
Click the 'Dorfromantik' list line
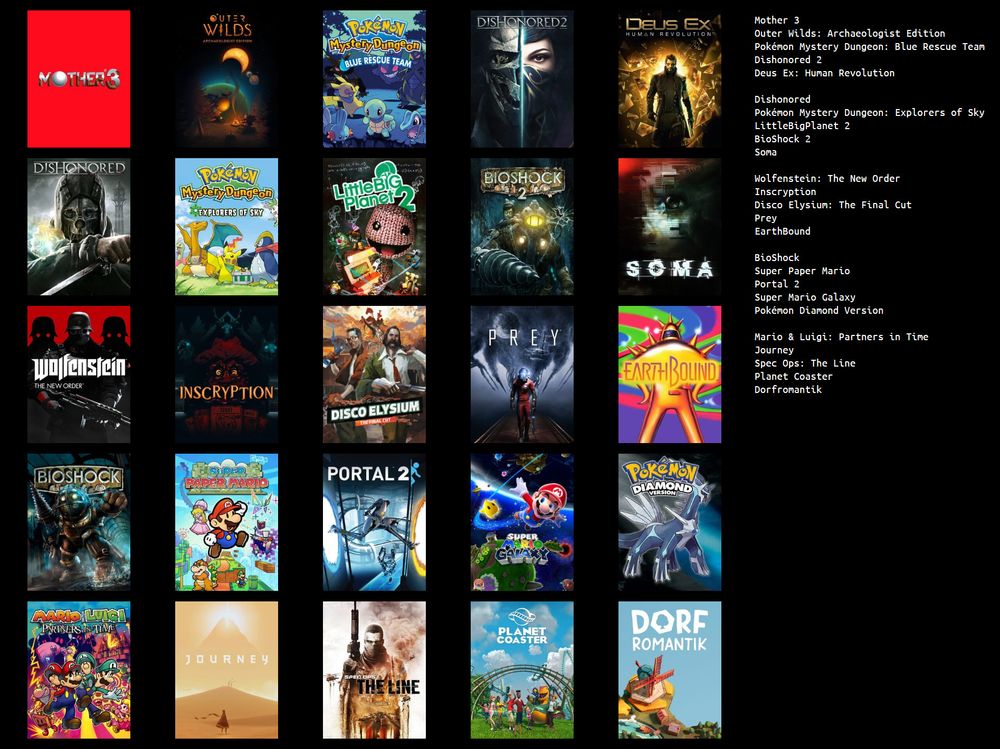pyautogui.click(x=788, y=389)
